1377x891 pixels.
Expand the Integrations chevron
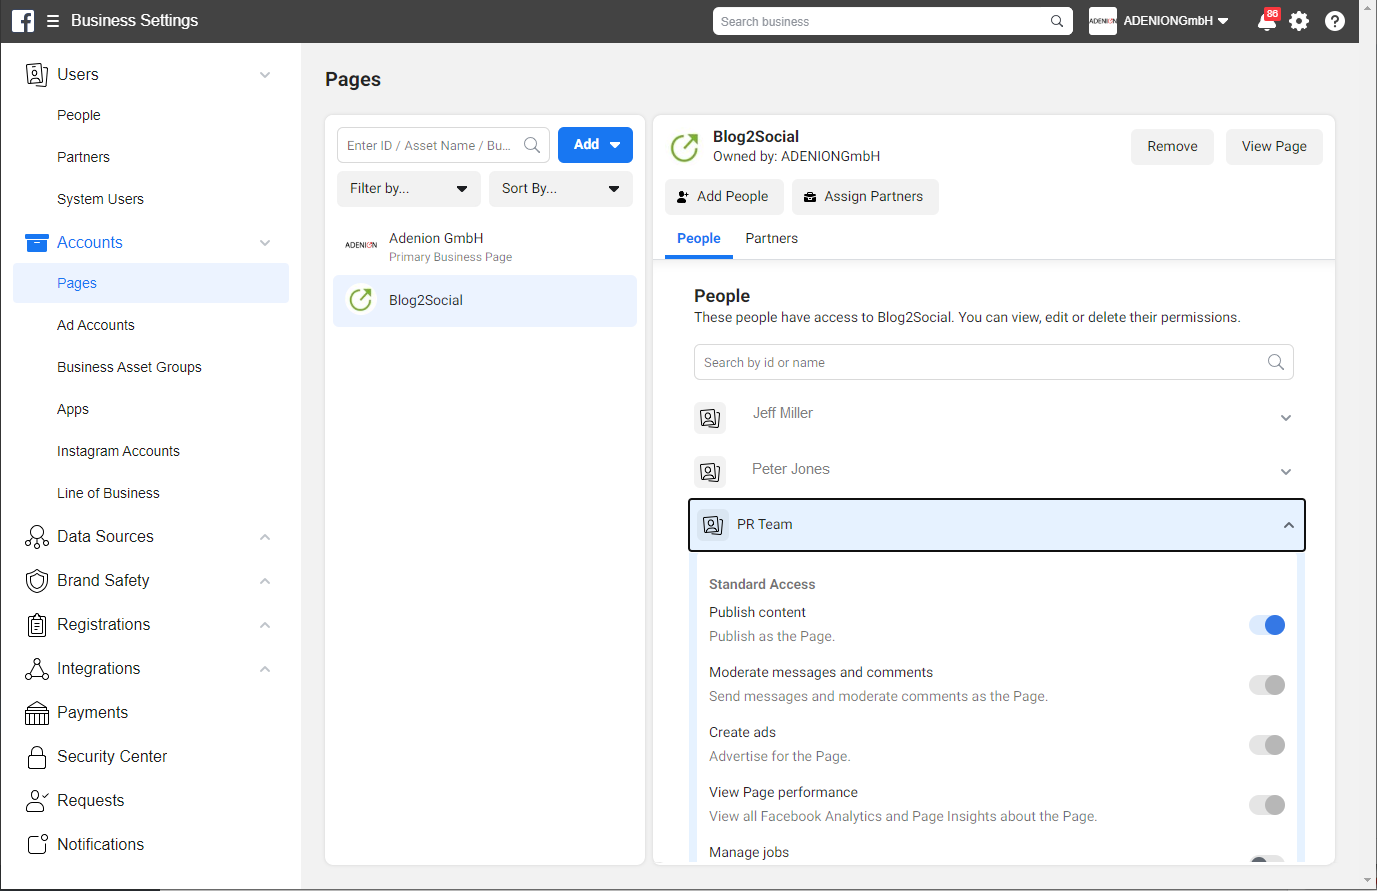click(x=265, y=669)
